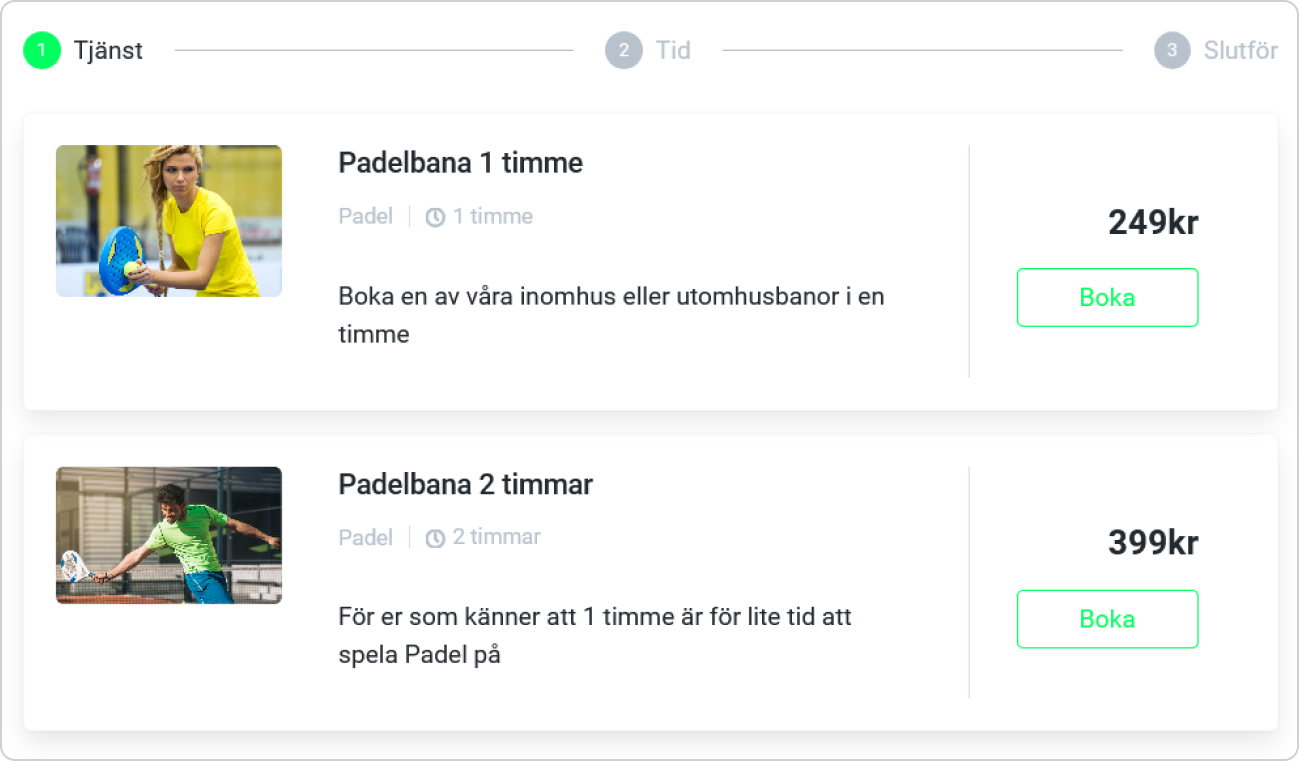Viewport: 1299px width, 761px height.
Task: Switch to the Tid step
Action: (673, 50)
